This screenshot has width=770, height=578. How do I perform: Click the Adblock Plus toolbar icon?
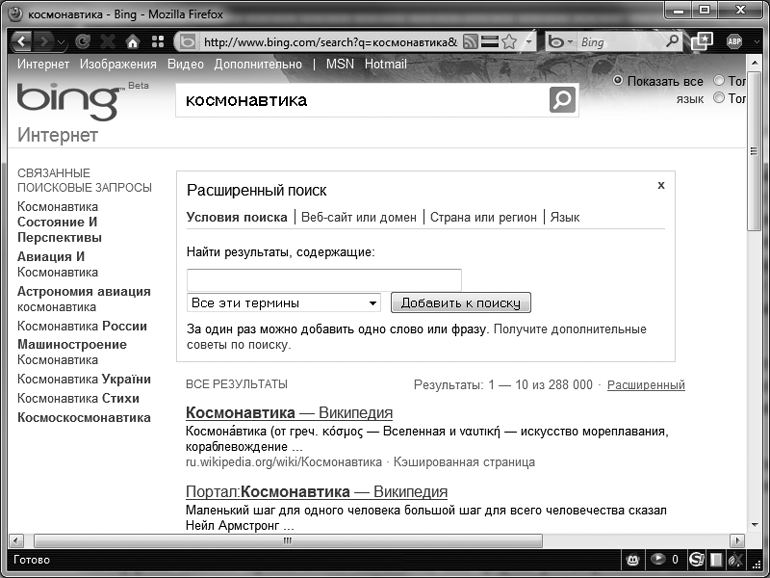pos(736,42)
